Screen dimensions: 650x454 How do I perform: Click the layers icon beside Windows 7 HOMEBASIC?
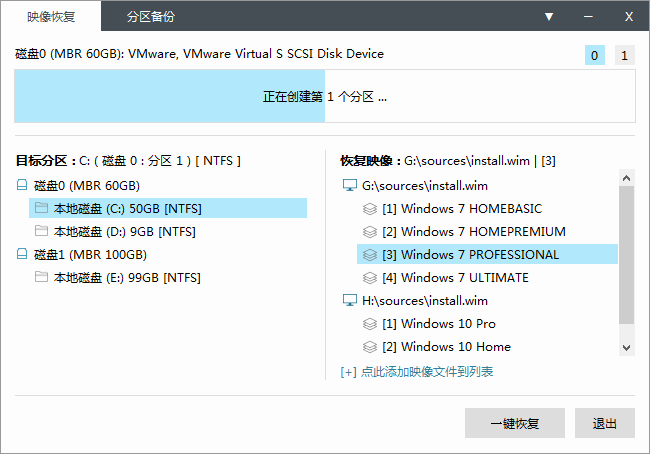point(369,209)
